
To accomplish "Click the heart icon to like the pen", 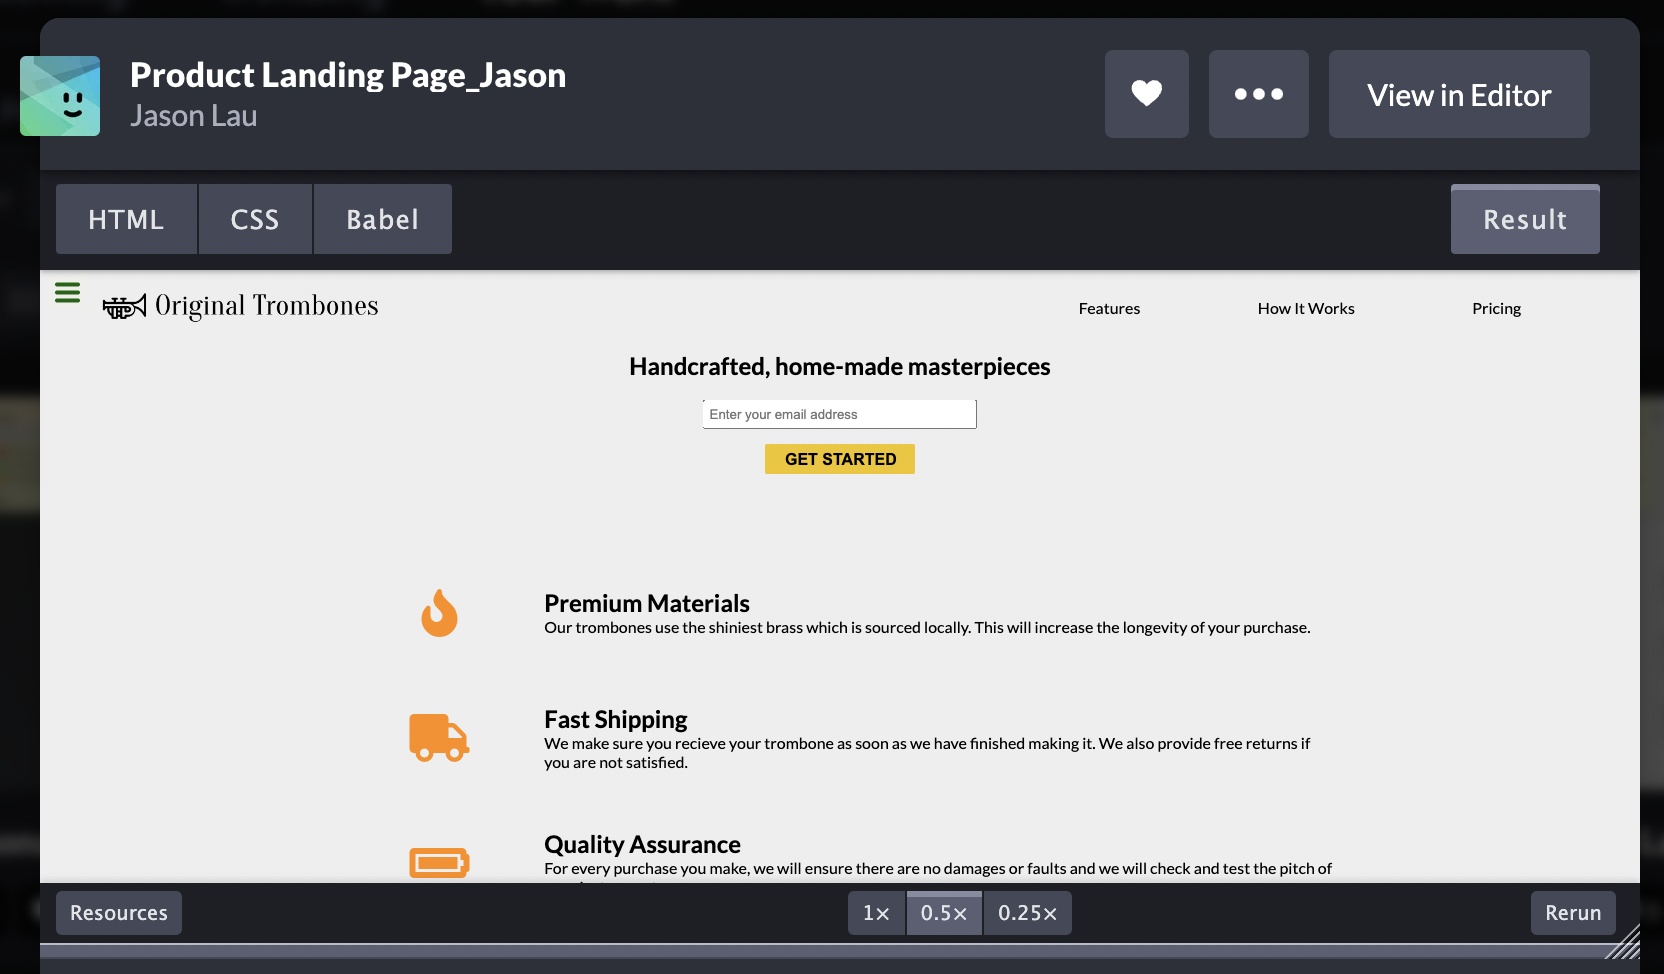I will click(x=1146, y=94).
